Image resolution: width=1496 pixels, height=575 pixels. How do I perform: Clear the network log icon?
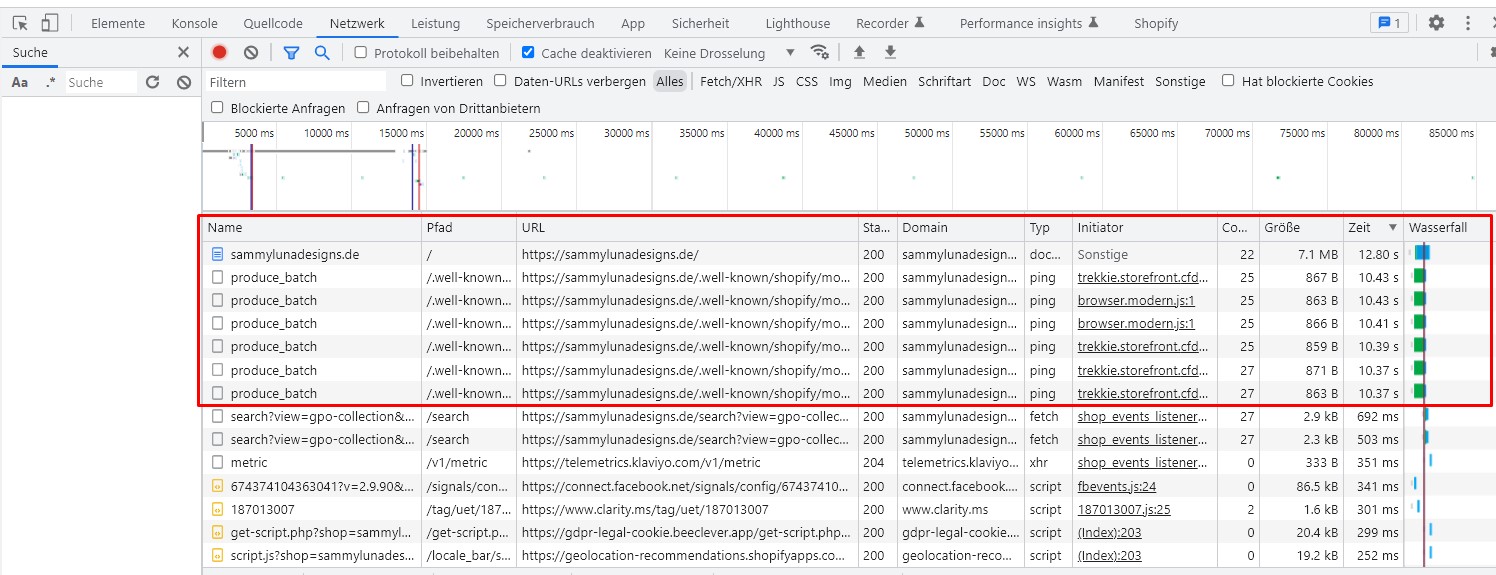251,53
